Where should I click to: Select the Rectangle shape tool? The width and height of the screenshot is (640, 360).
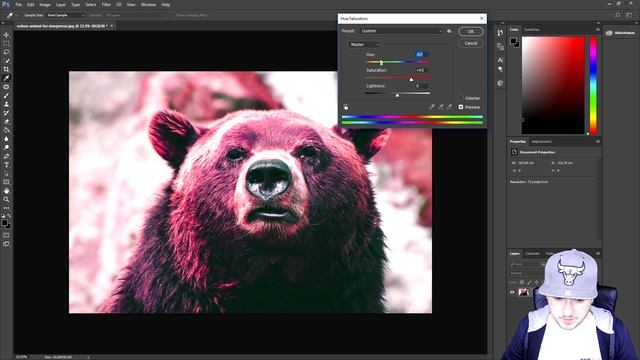[x=6, y=182]
